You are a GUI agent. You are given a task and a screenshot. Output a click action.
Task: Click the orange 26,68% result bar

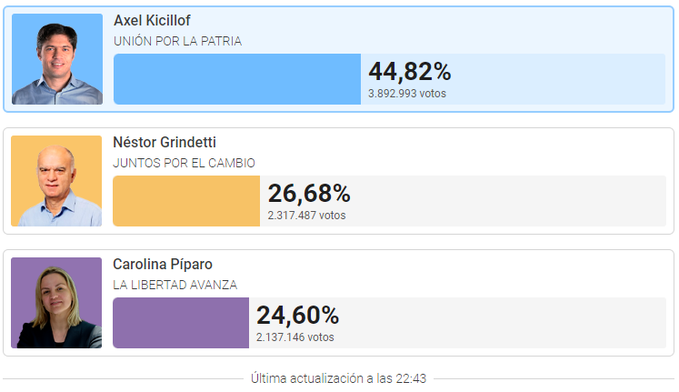click(x=187, y=201)
